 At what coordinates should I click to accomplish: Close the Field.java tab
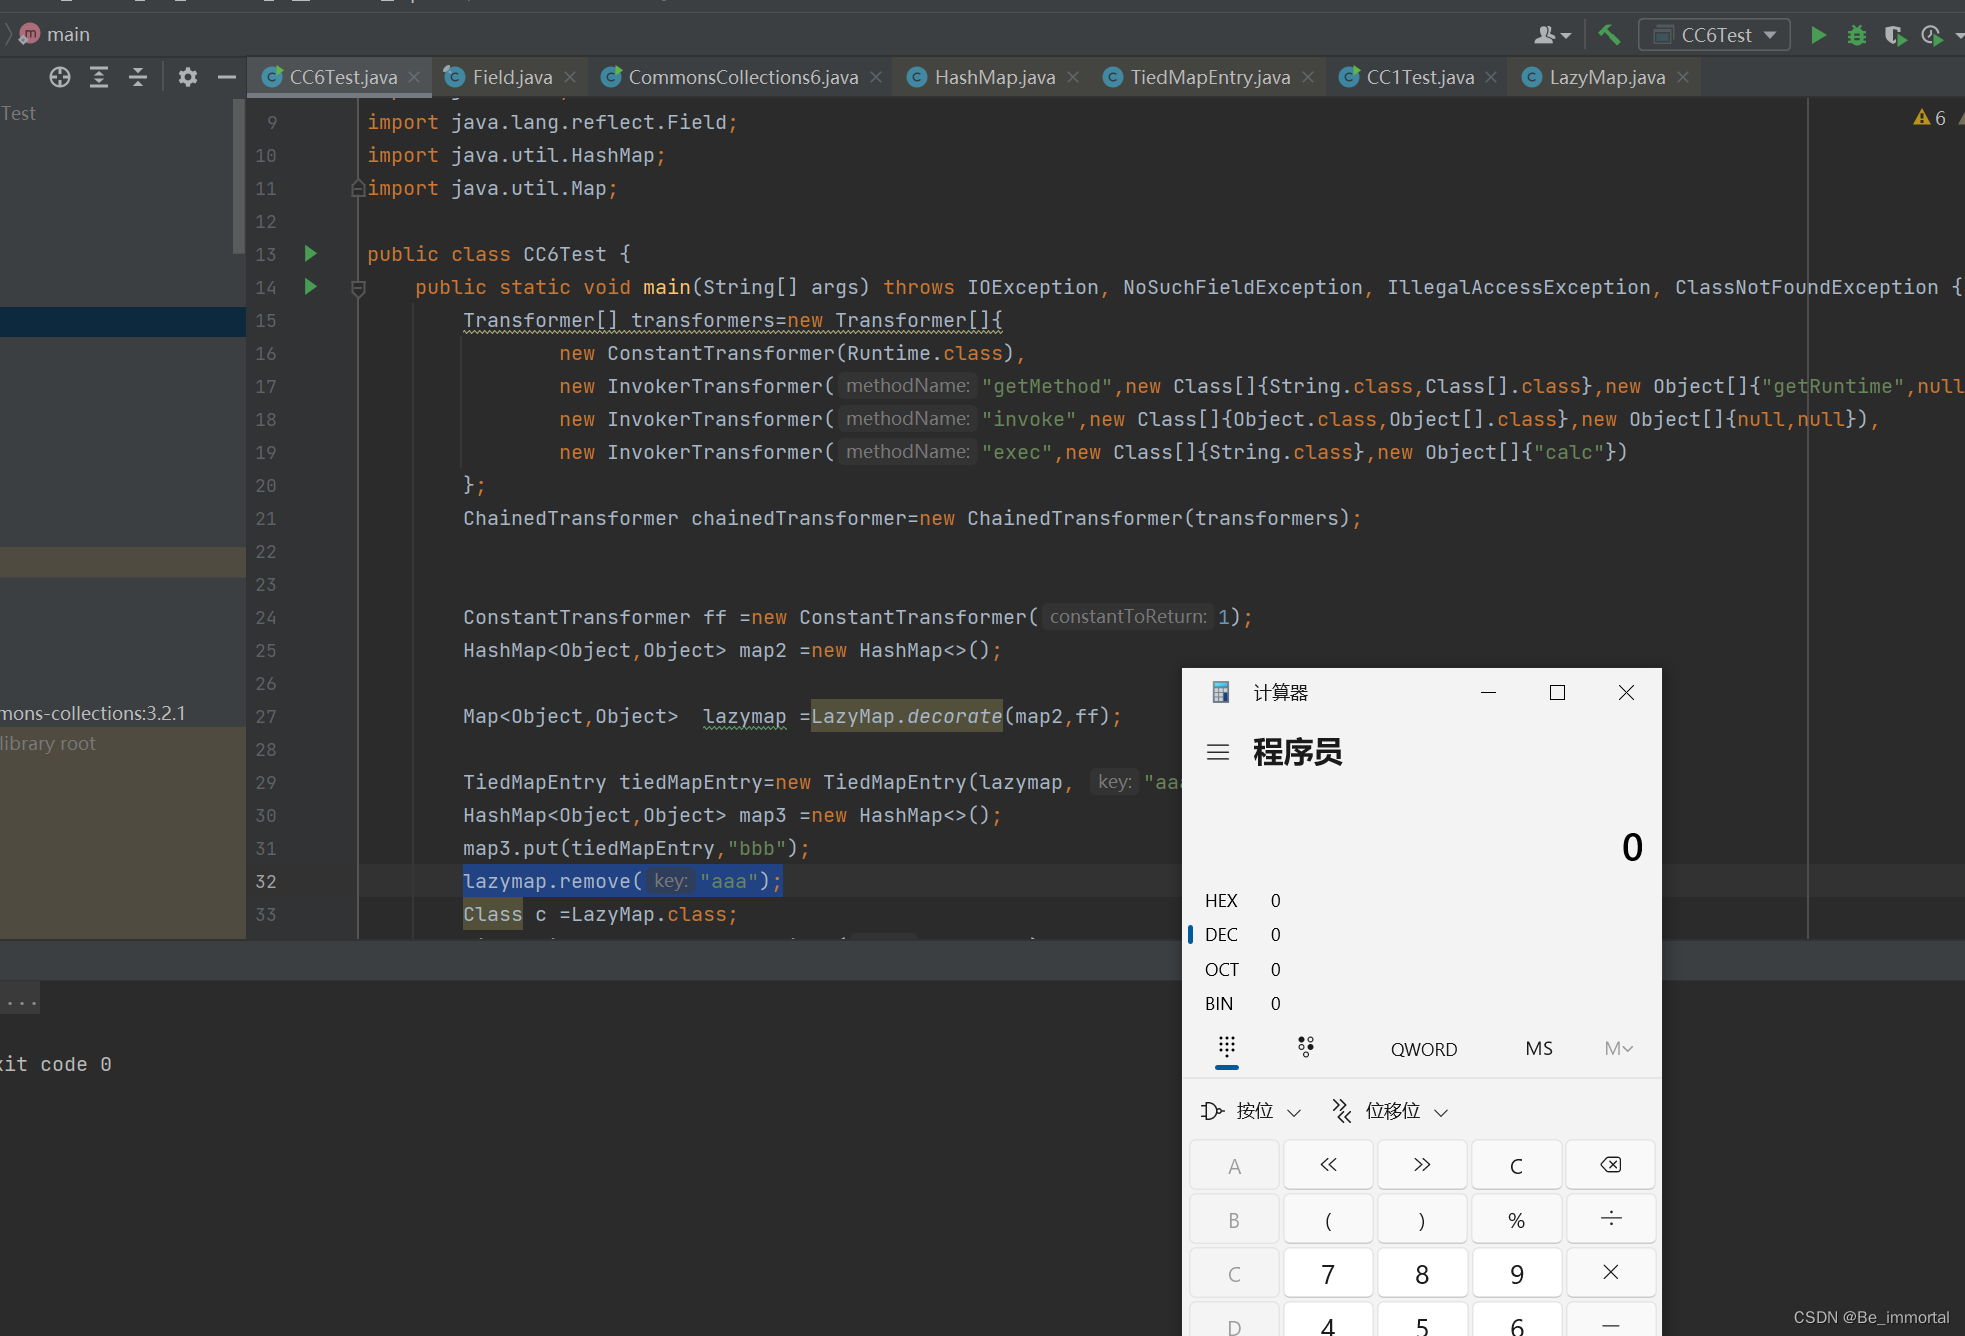570,77
